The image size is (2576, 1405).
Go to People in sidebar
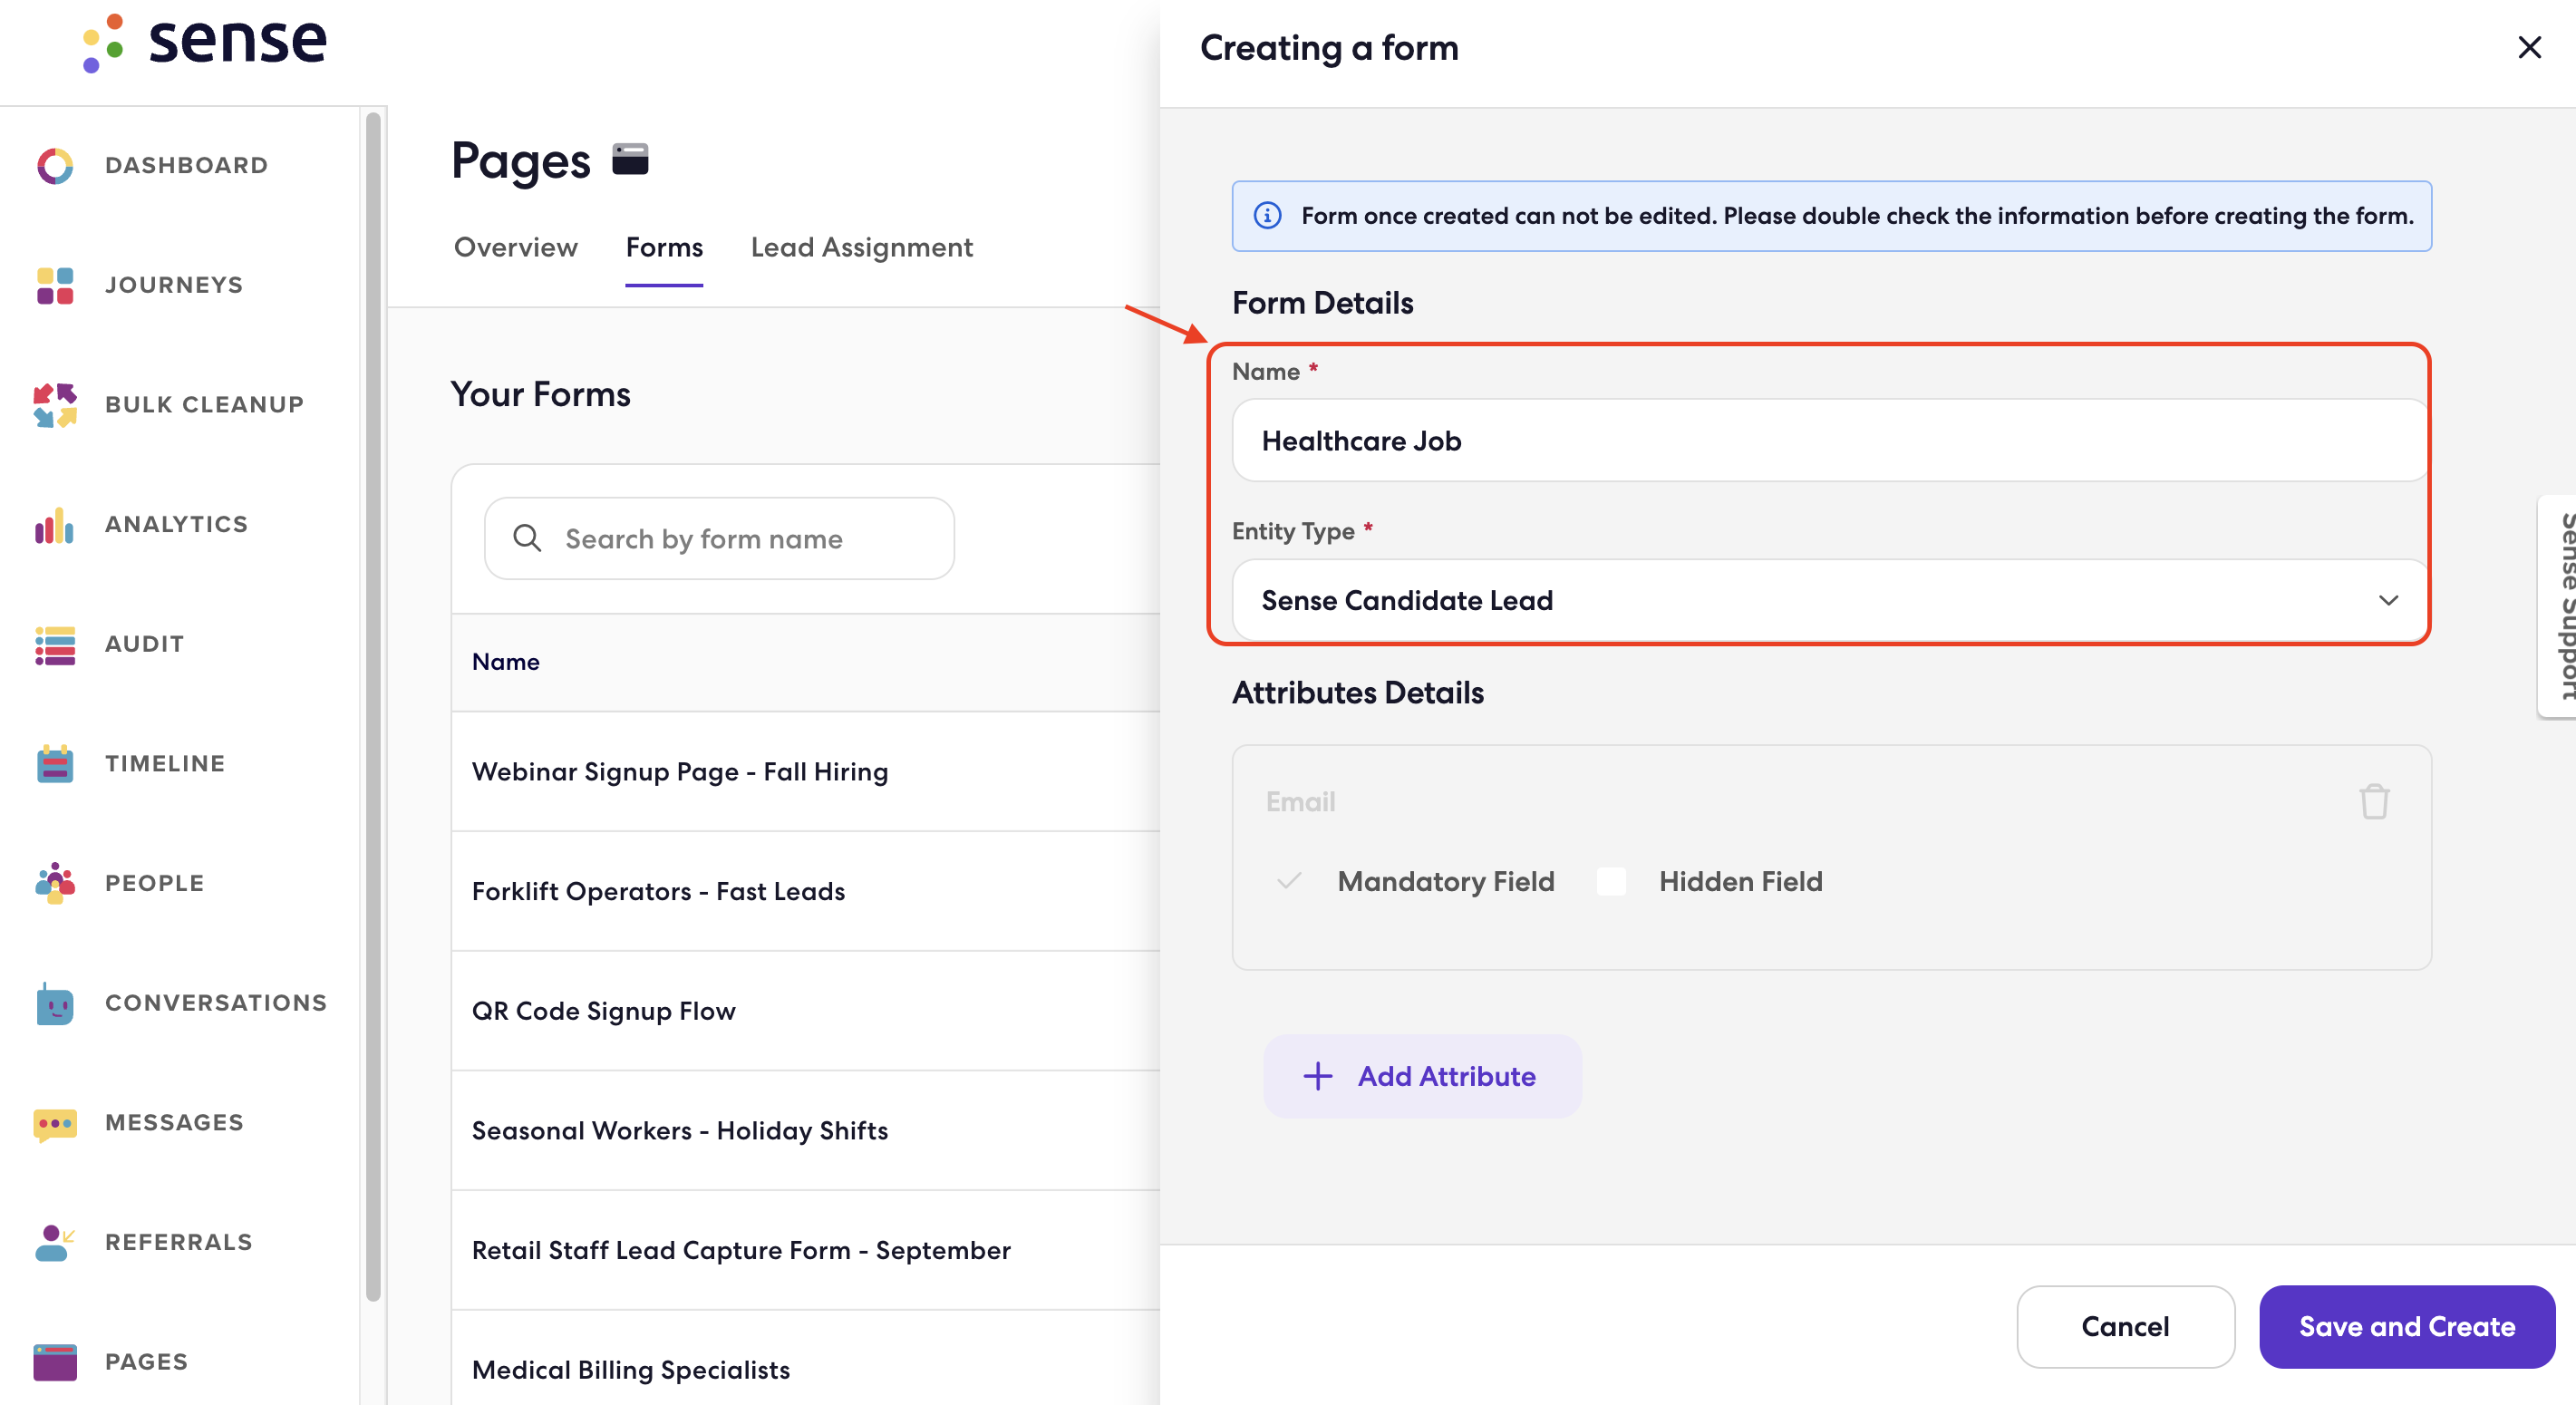coord(155,883)
